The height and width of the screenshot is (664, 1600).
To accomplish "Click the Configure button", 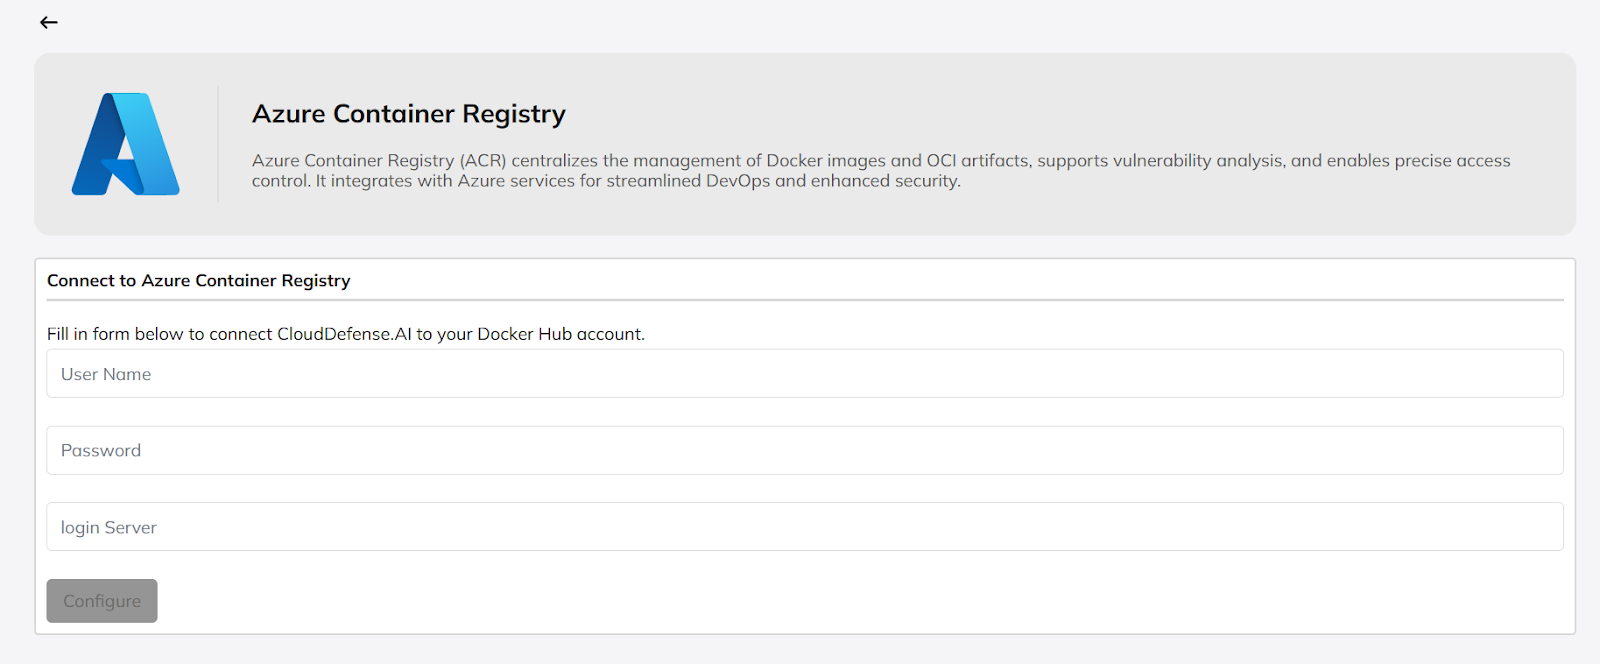I will coord(102,601).
